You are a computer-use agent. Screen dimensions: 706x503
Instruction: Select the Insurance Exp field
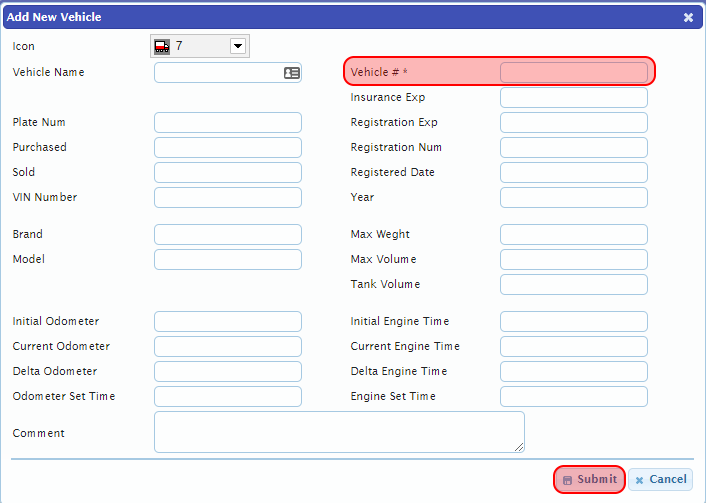pyautogui.click(x=574, y=97)
